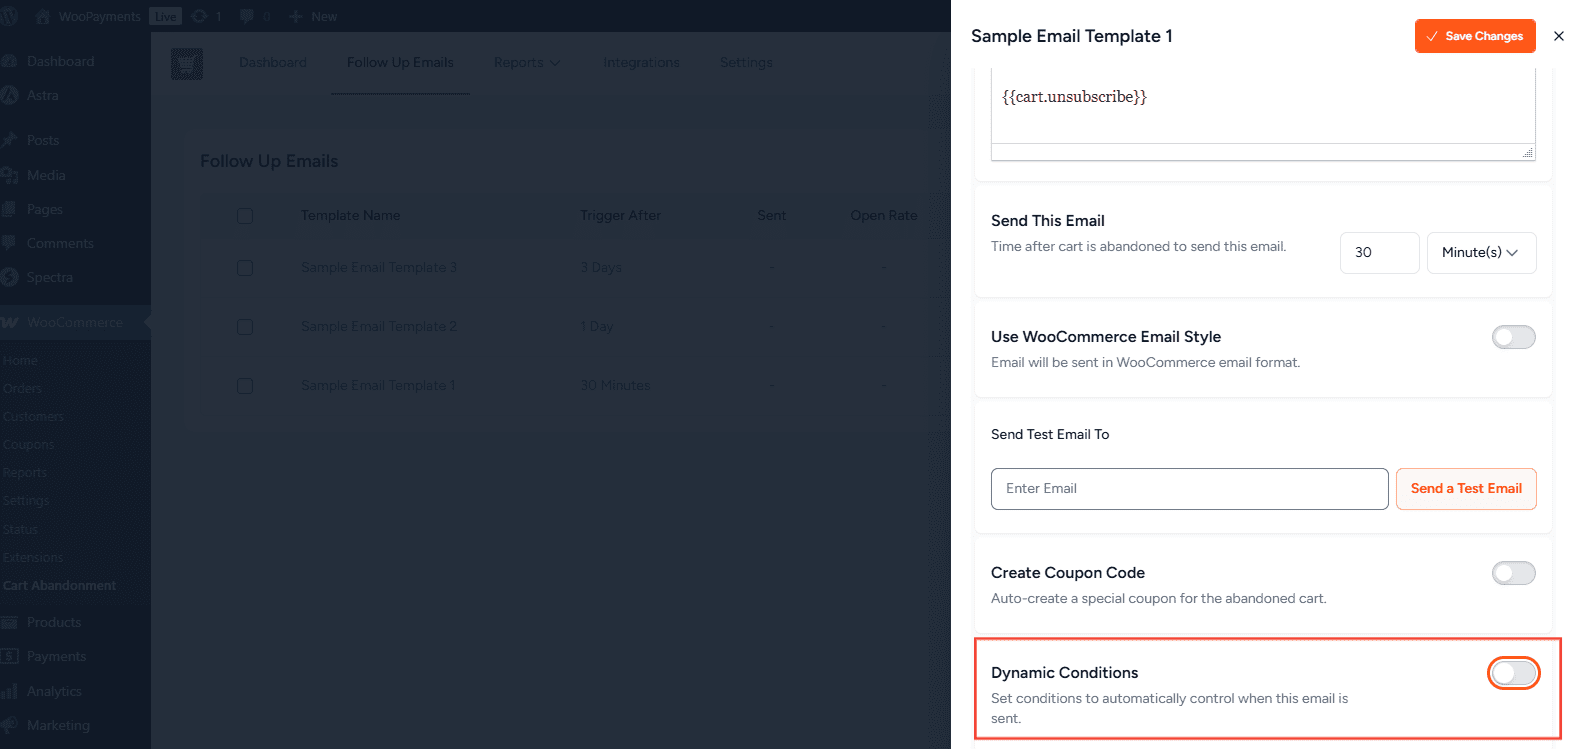This screenshot has width=1573, height=749.
Task: Click the Payments dollar icon in sidebar
Action: click(x=10, y=656)
